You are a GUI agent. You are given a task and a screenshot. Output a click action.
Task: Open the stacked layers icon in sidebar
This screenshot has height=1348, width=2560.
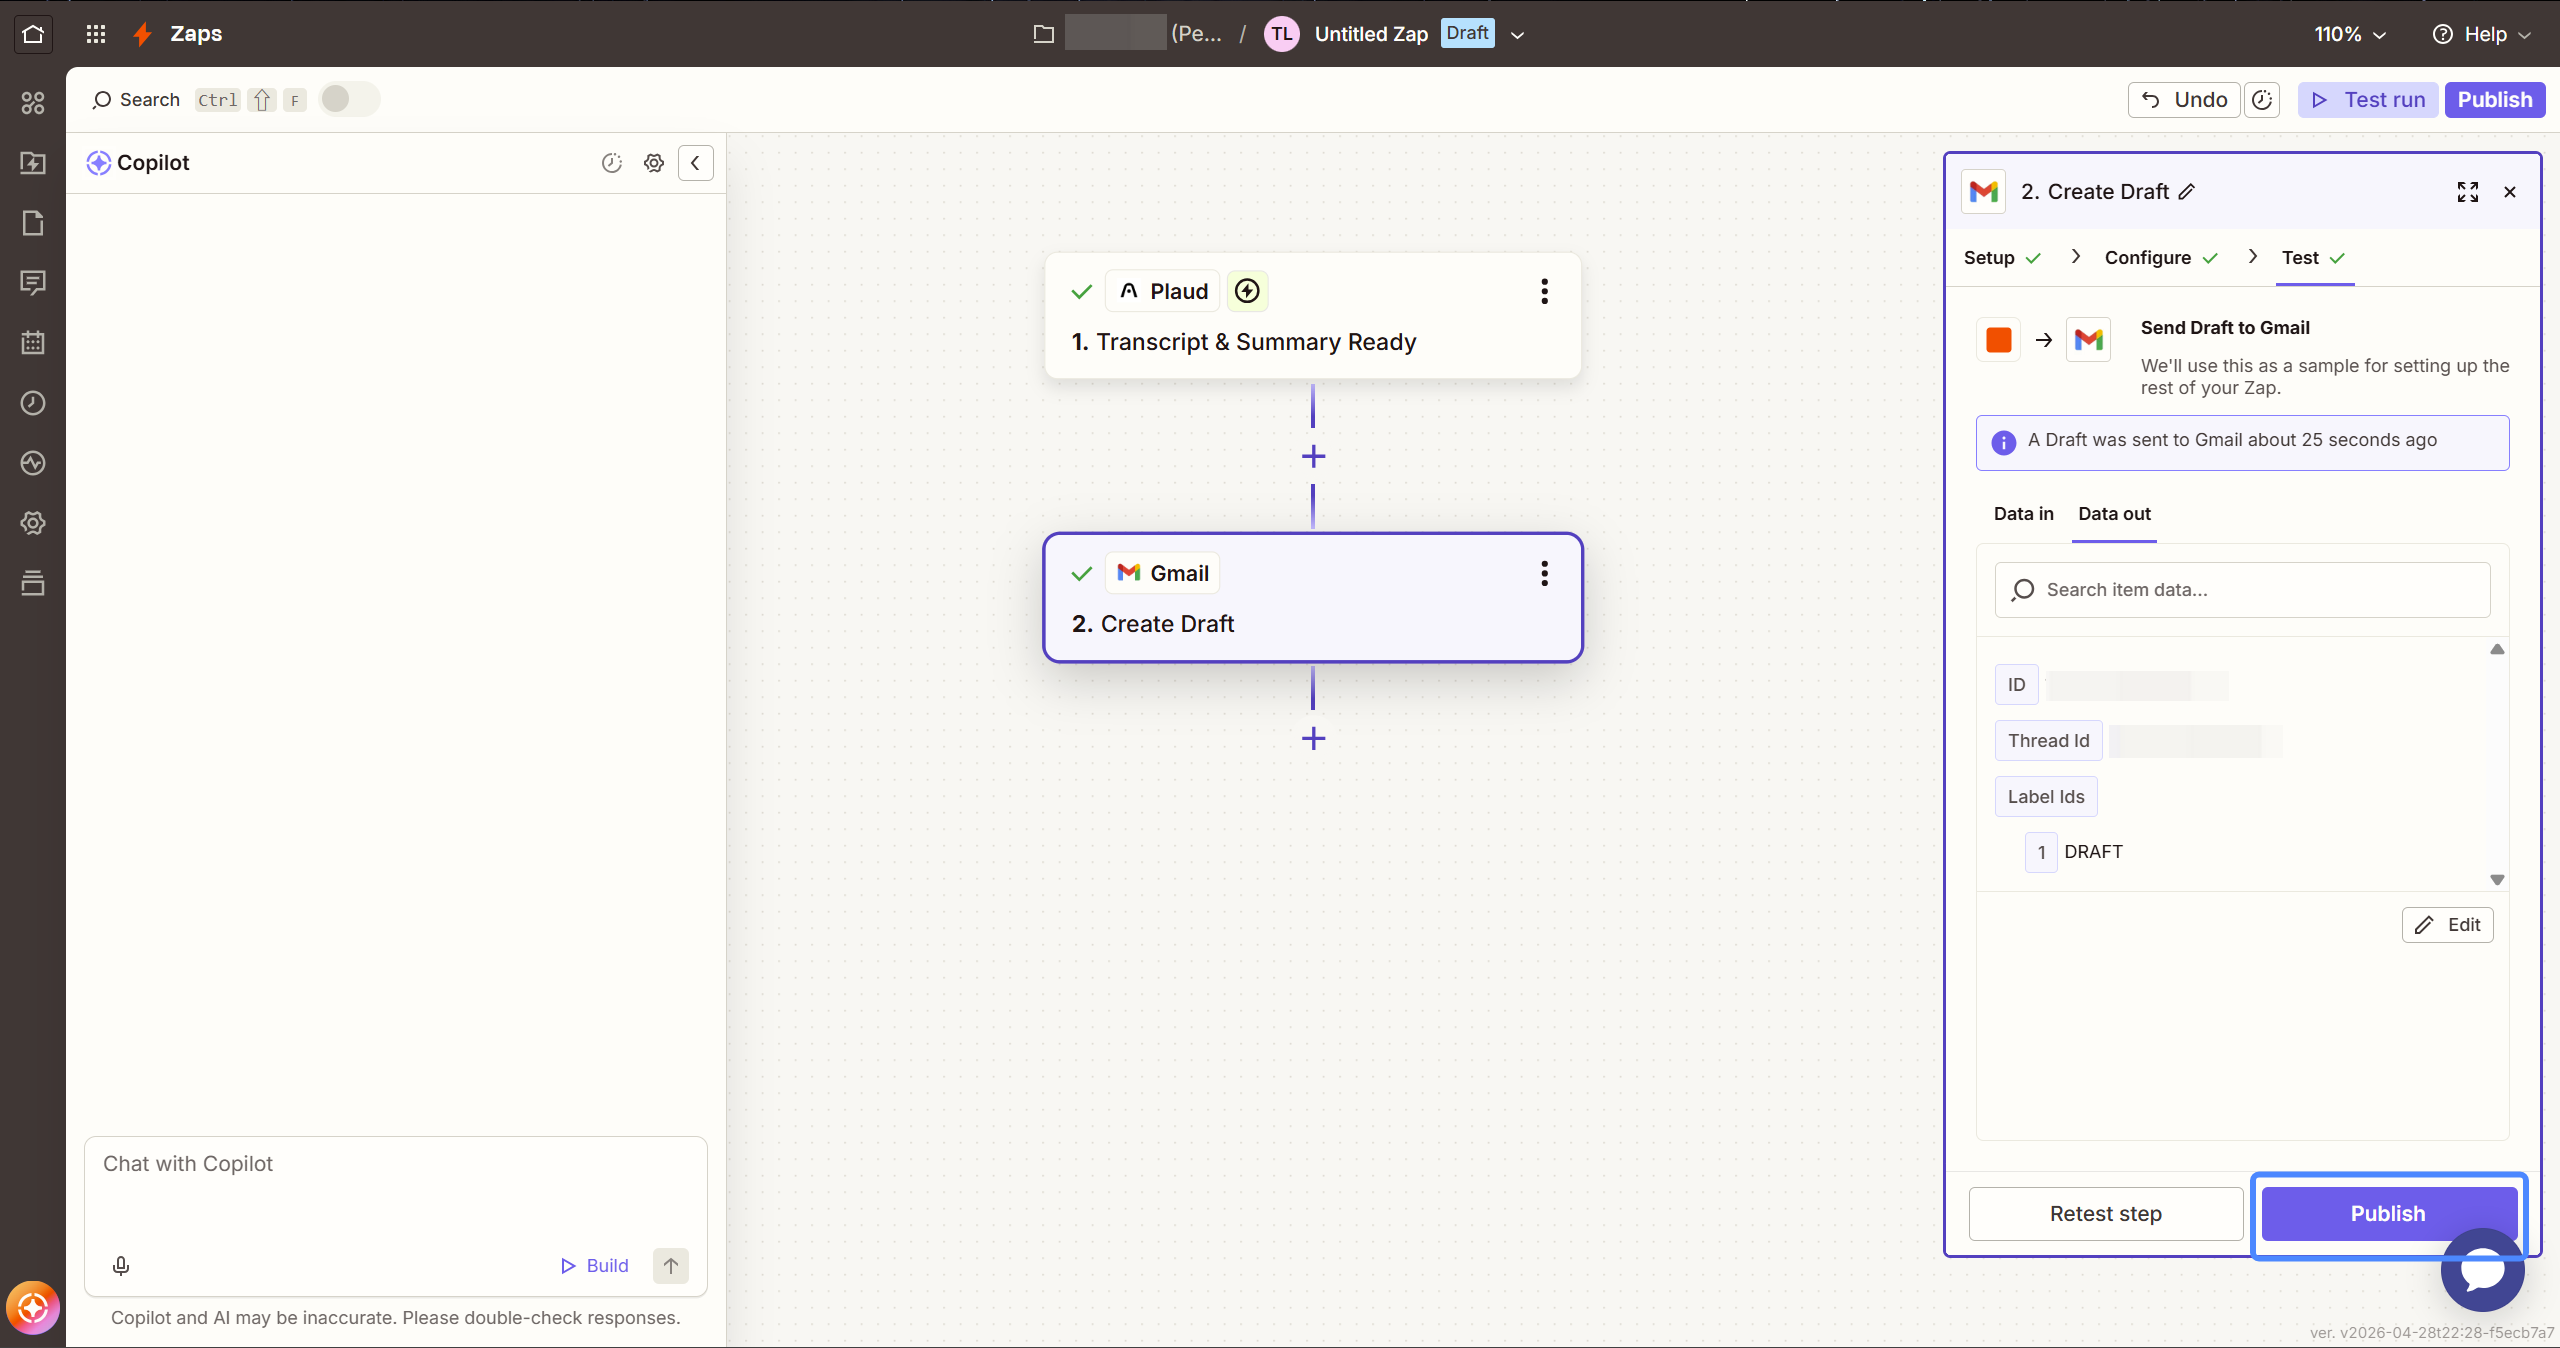tap(33, 583)
